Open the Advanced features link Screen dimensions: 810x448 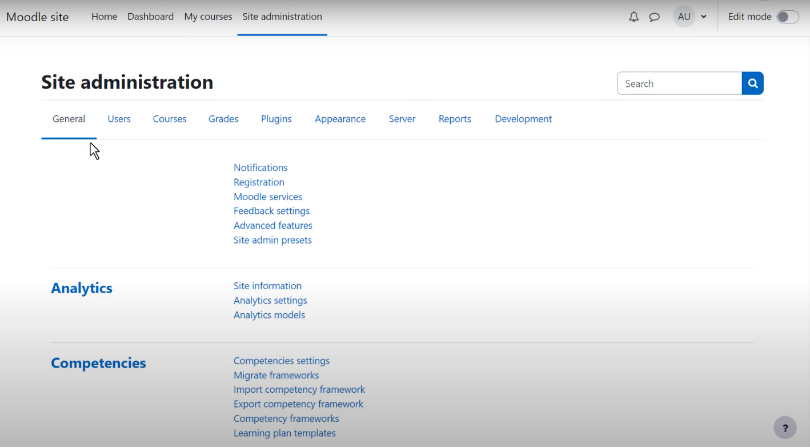pyautogui.click(x=273, y=225)
